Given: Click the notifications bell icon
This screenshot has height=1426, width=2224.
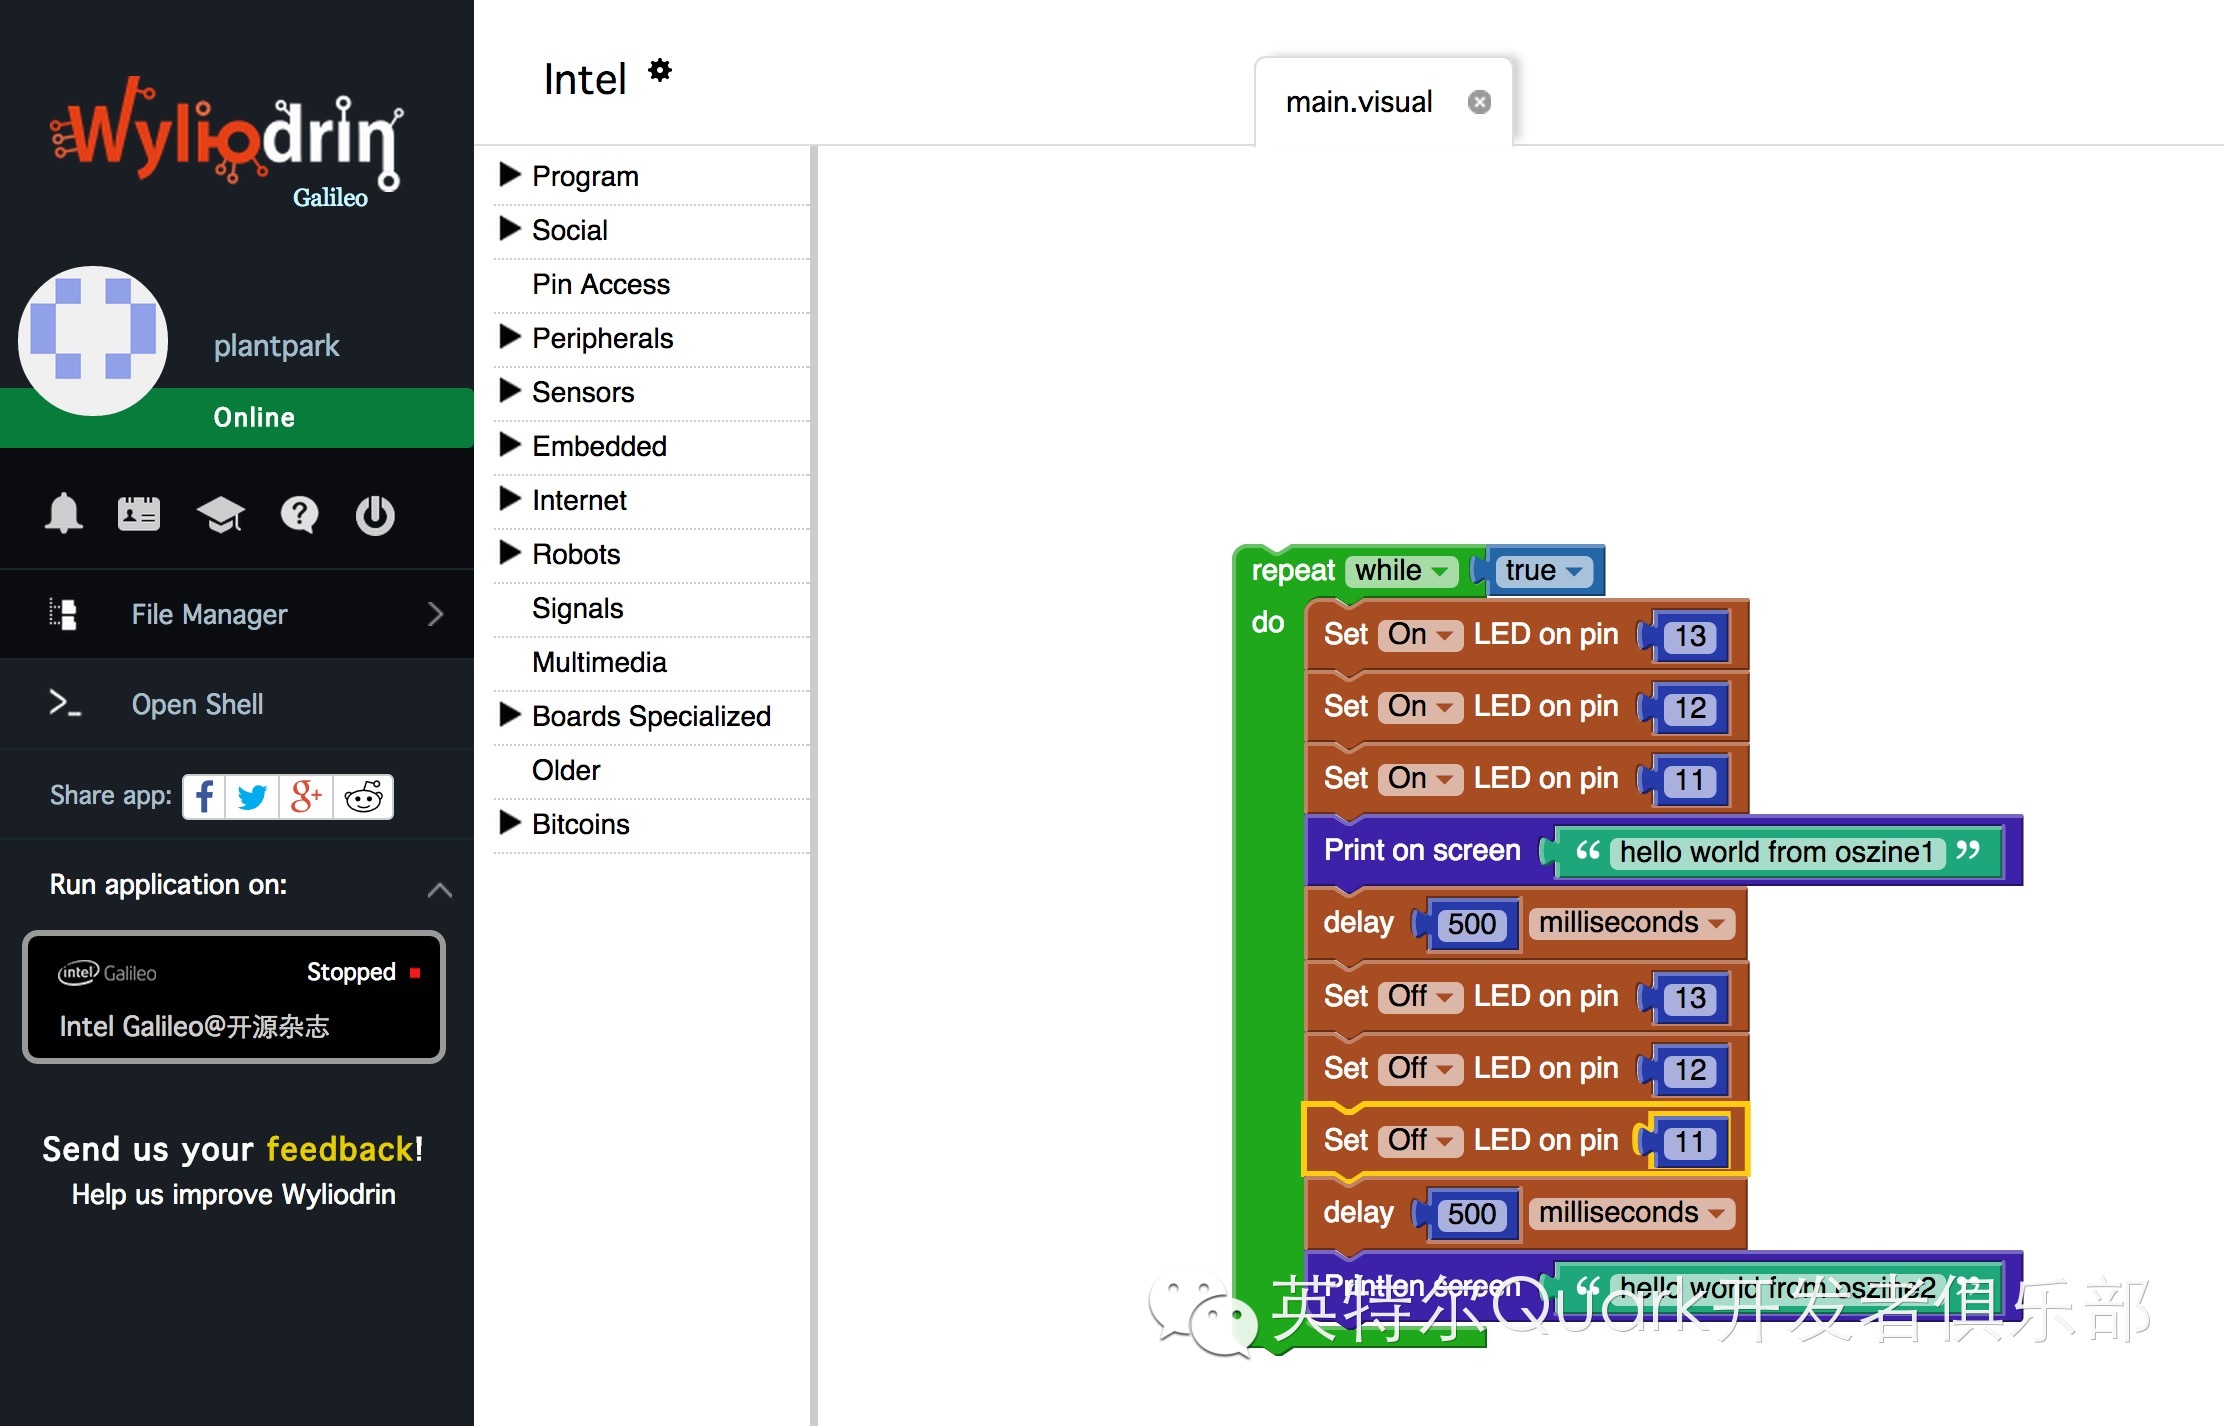Looking at the screenshot, I should pyautogui.click(x=63, y=514).
